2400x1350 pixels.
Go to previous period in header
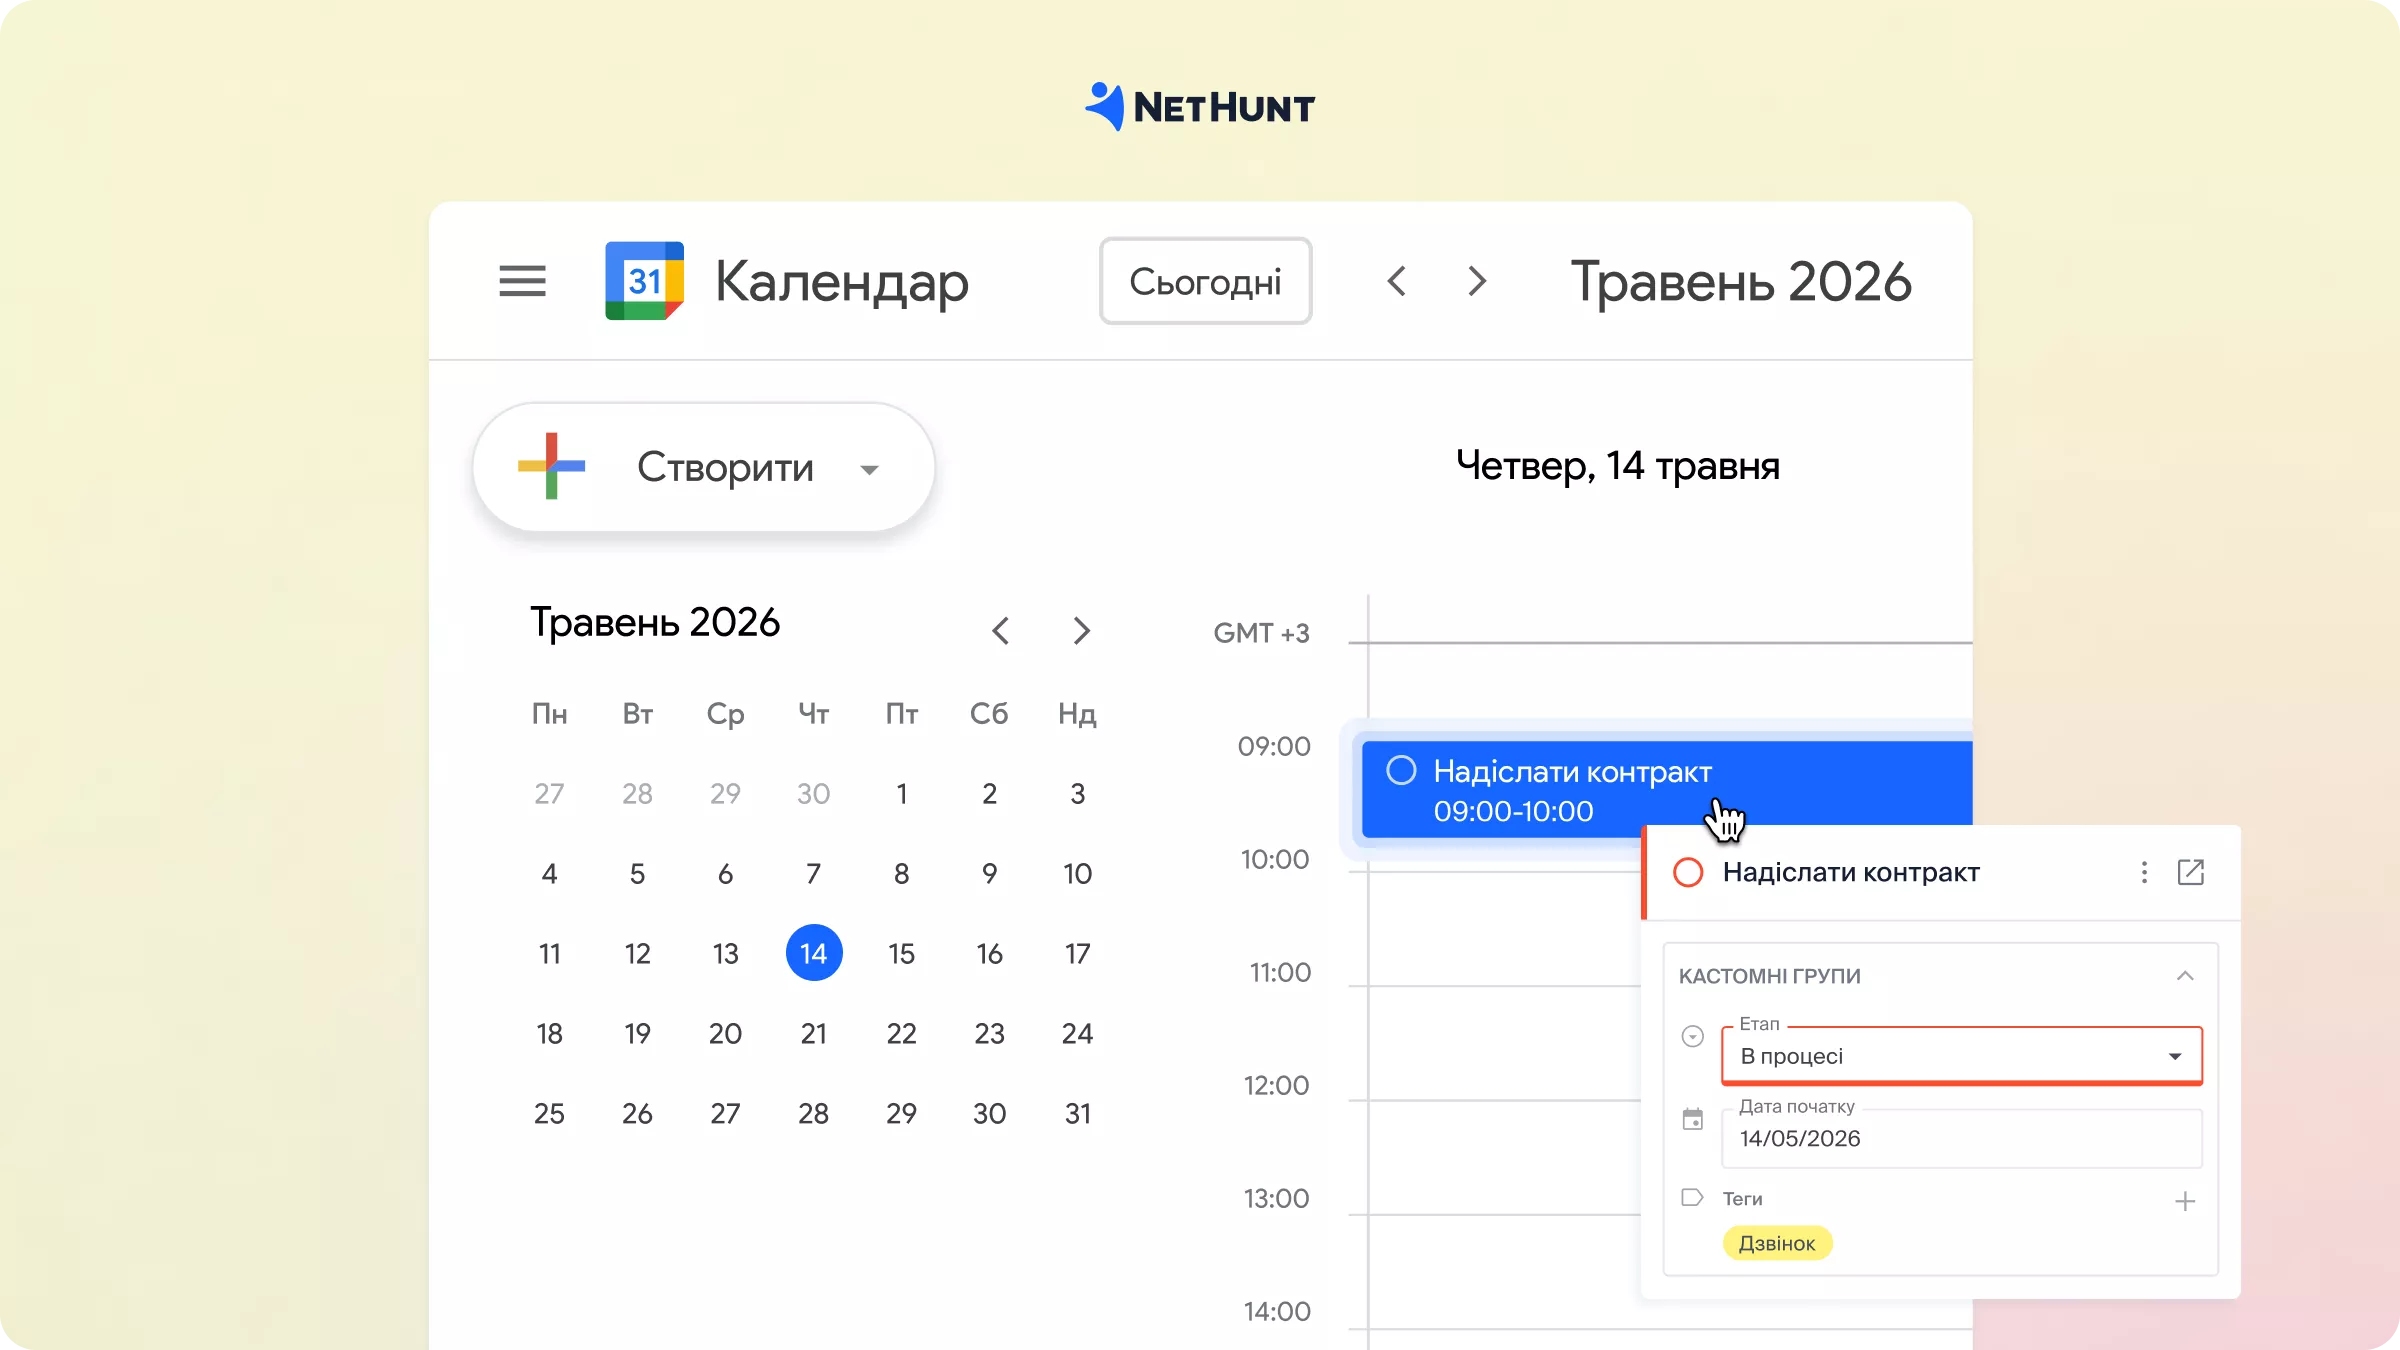1397,281
